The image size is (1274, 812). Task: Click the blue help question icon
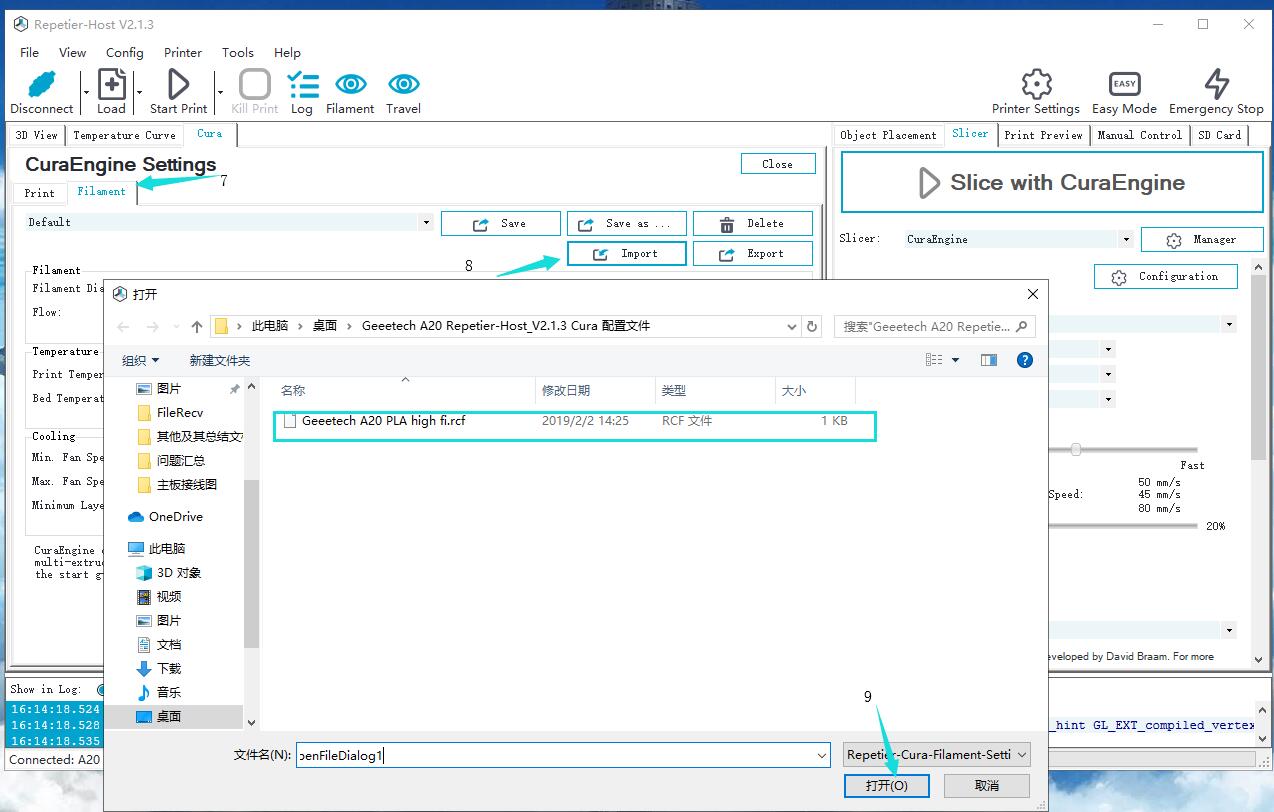[1024, 360]
